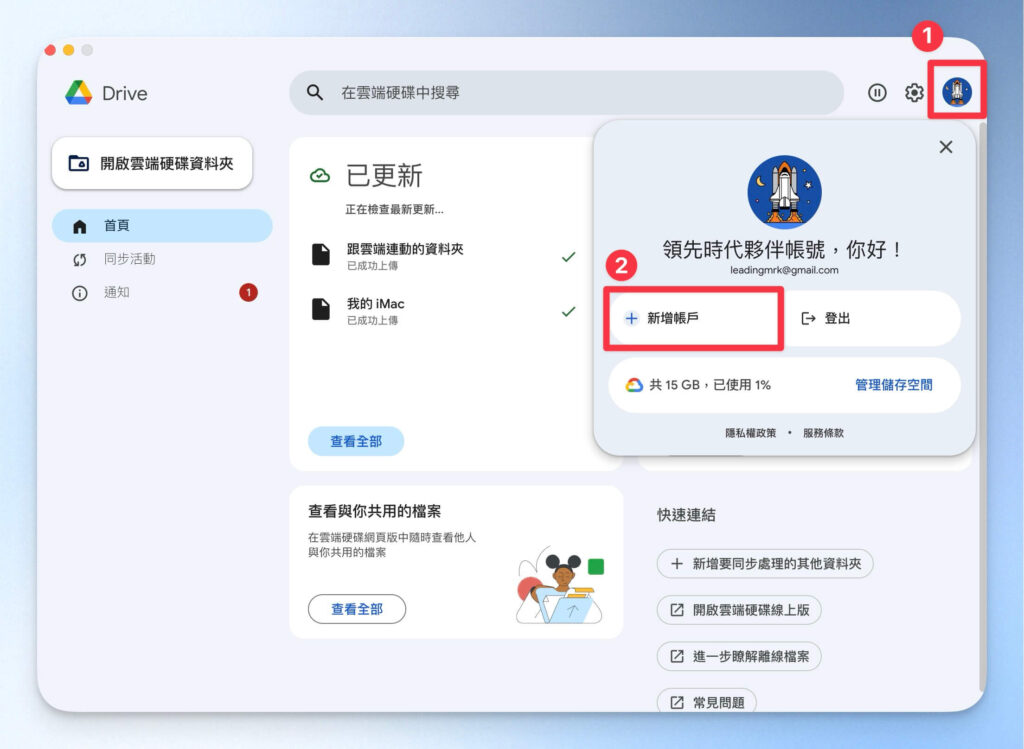Viewport: 1024px width, 749px height.
Task: Click the rocket profile avatar in top bar
Action: click(957, 91)
